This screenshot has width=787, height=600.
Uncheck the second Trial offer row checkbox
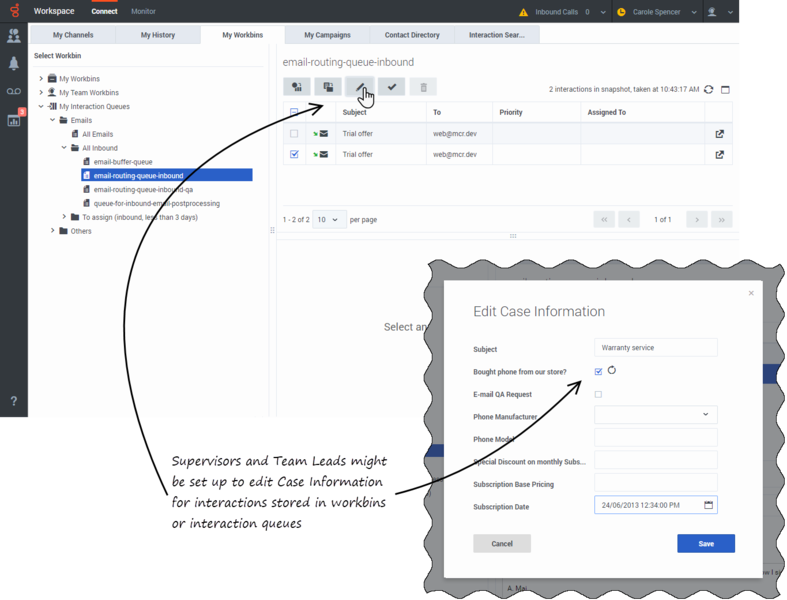click(x=294, y=154)
